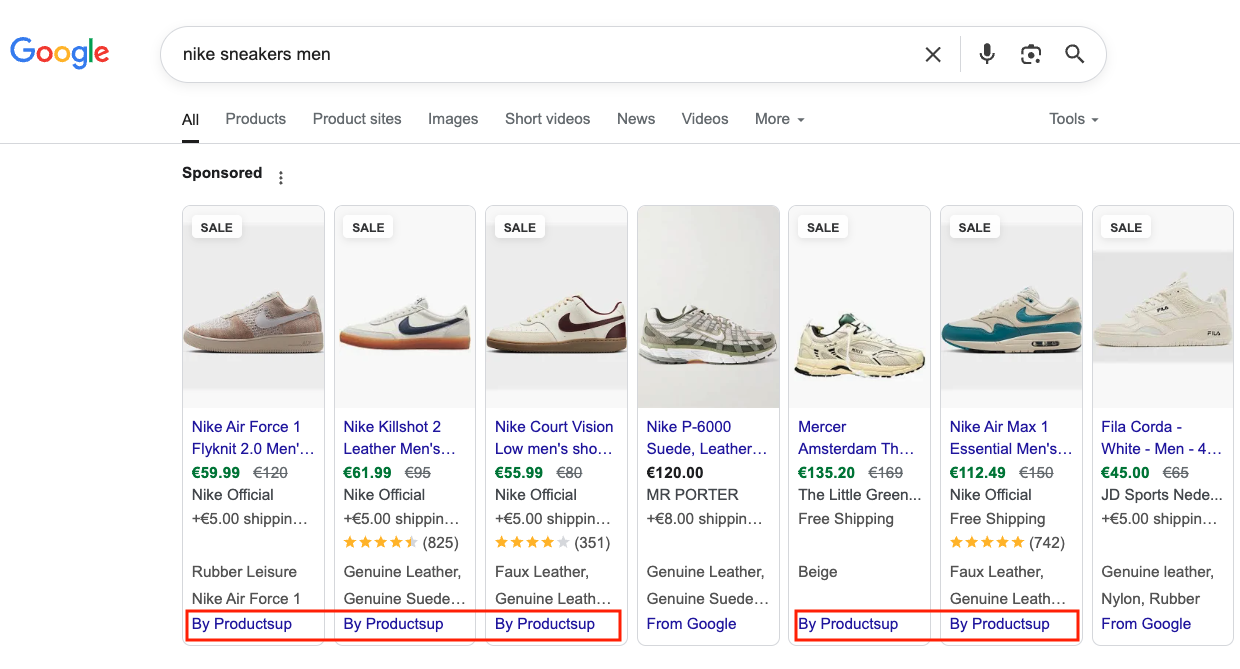The image size is (1240, 669).
Task: Start voice search with microphone icon
Action: click(987, 54)
